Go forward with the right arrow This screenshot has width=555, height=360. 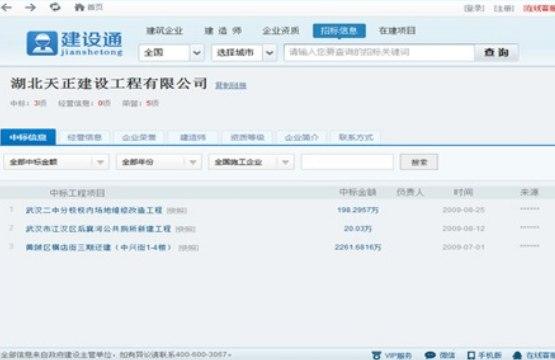30,7
